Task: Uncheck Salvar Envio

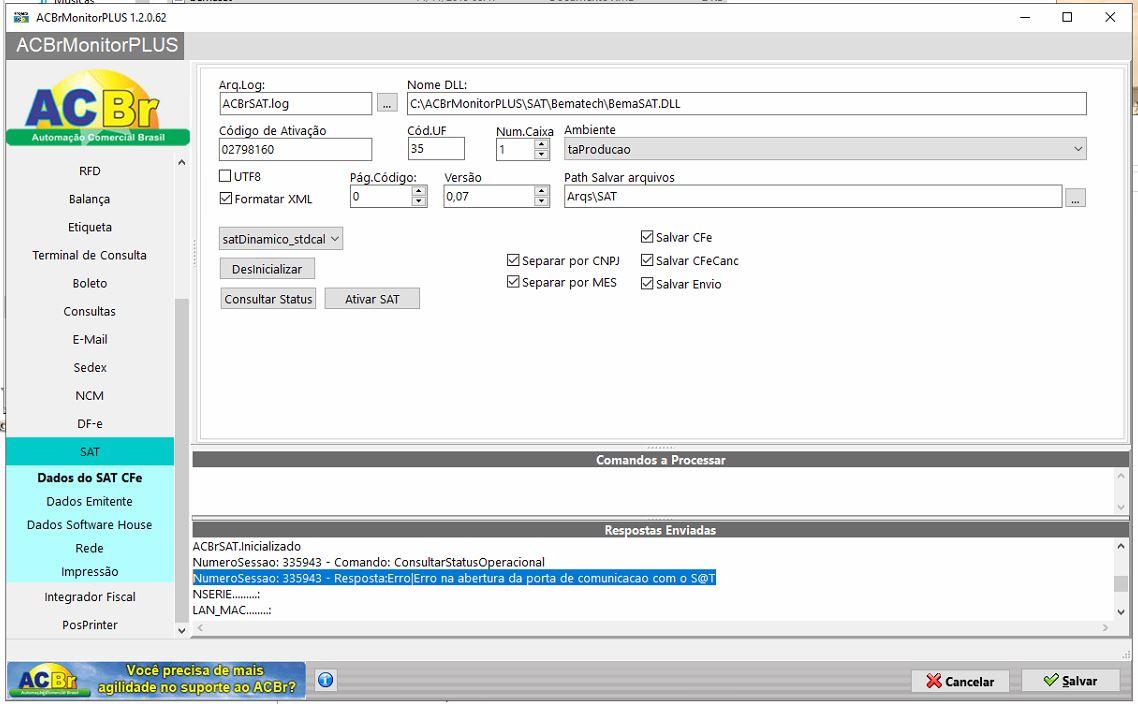Action: click(x=647, y=283)
